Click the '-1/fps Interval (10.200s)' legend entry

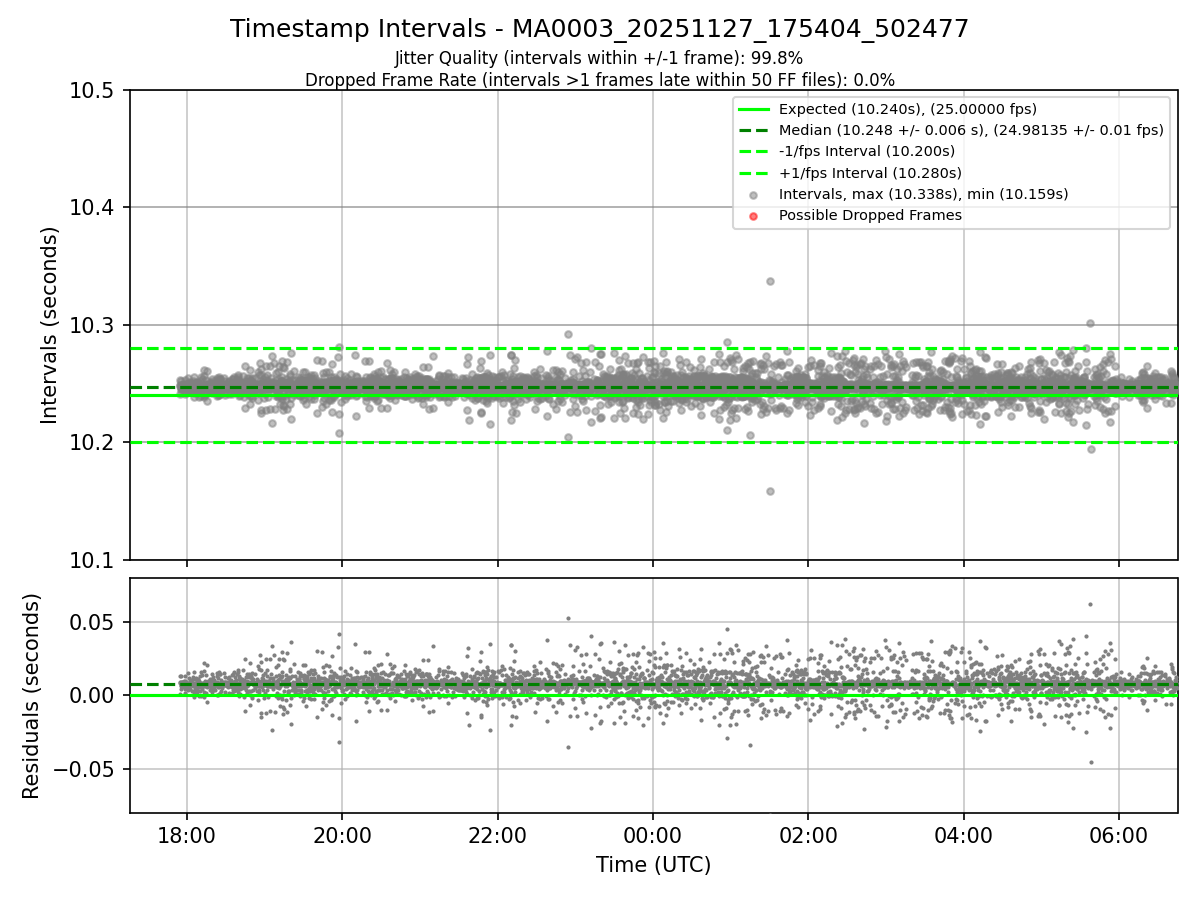point(867,151)
